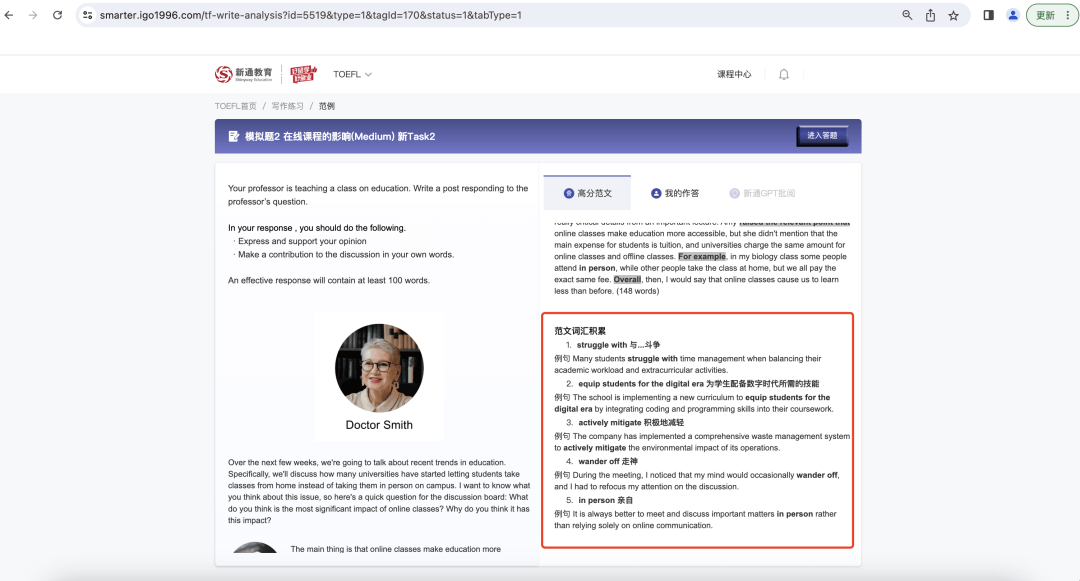Click the 范文词汇积累 heading
Viewport: 1080px width, 581px height.
pyautogui.click(x=580, y=331)
